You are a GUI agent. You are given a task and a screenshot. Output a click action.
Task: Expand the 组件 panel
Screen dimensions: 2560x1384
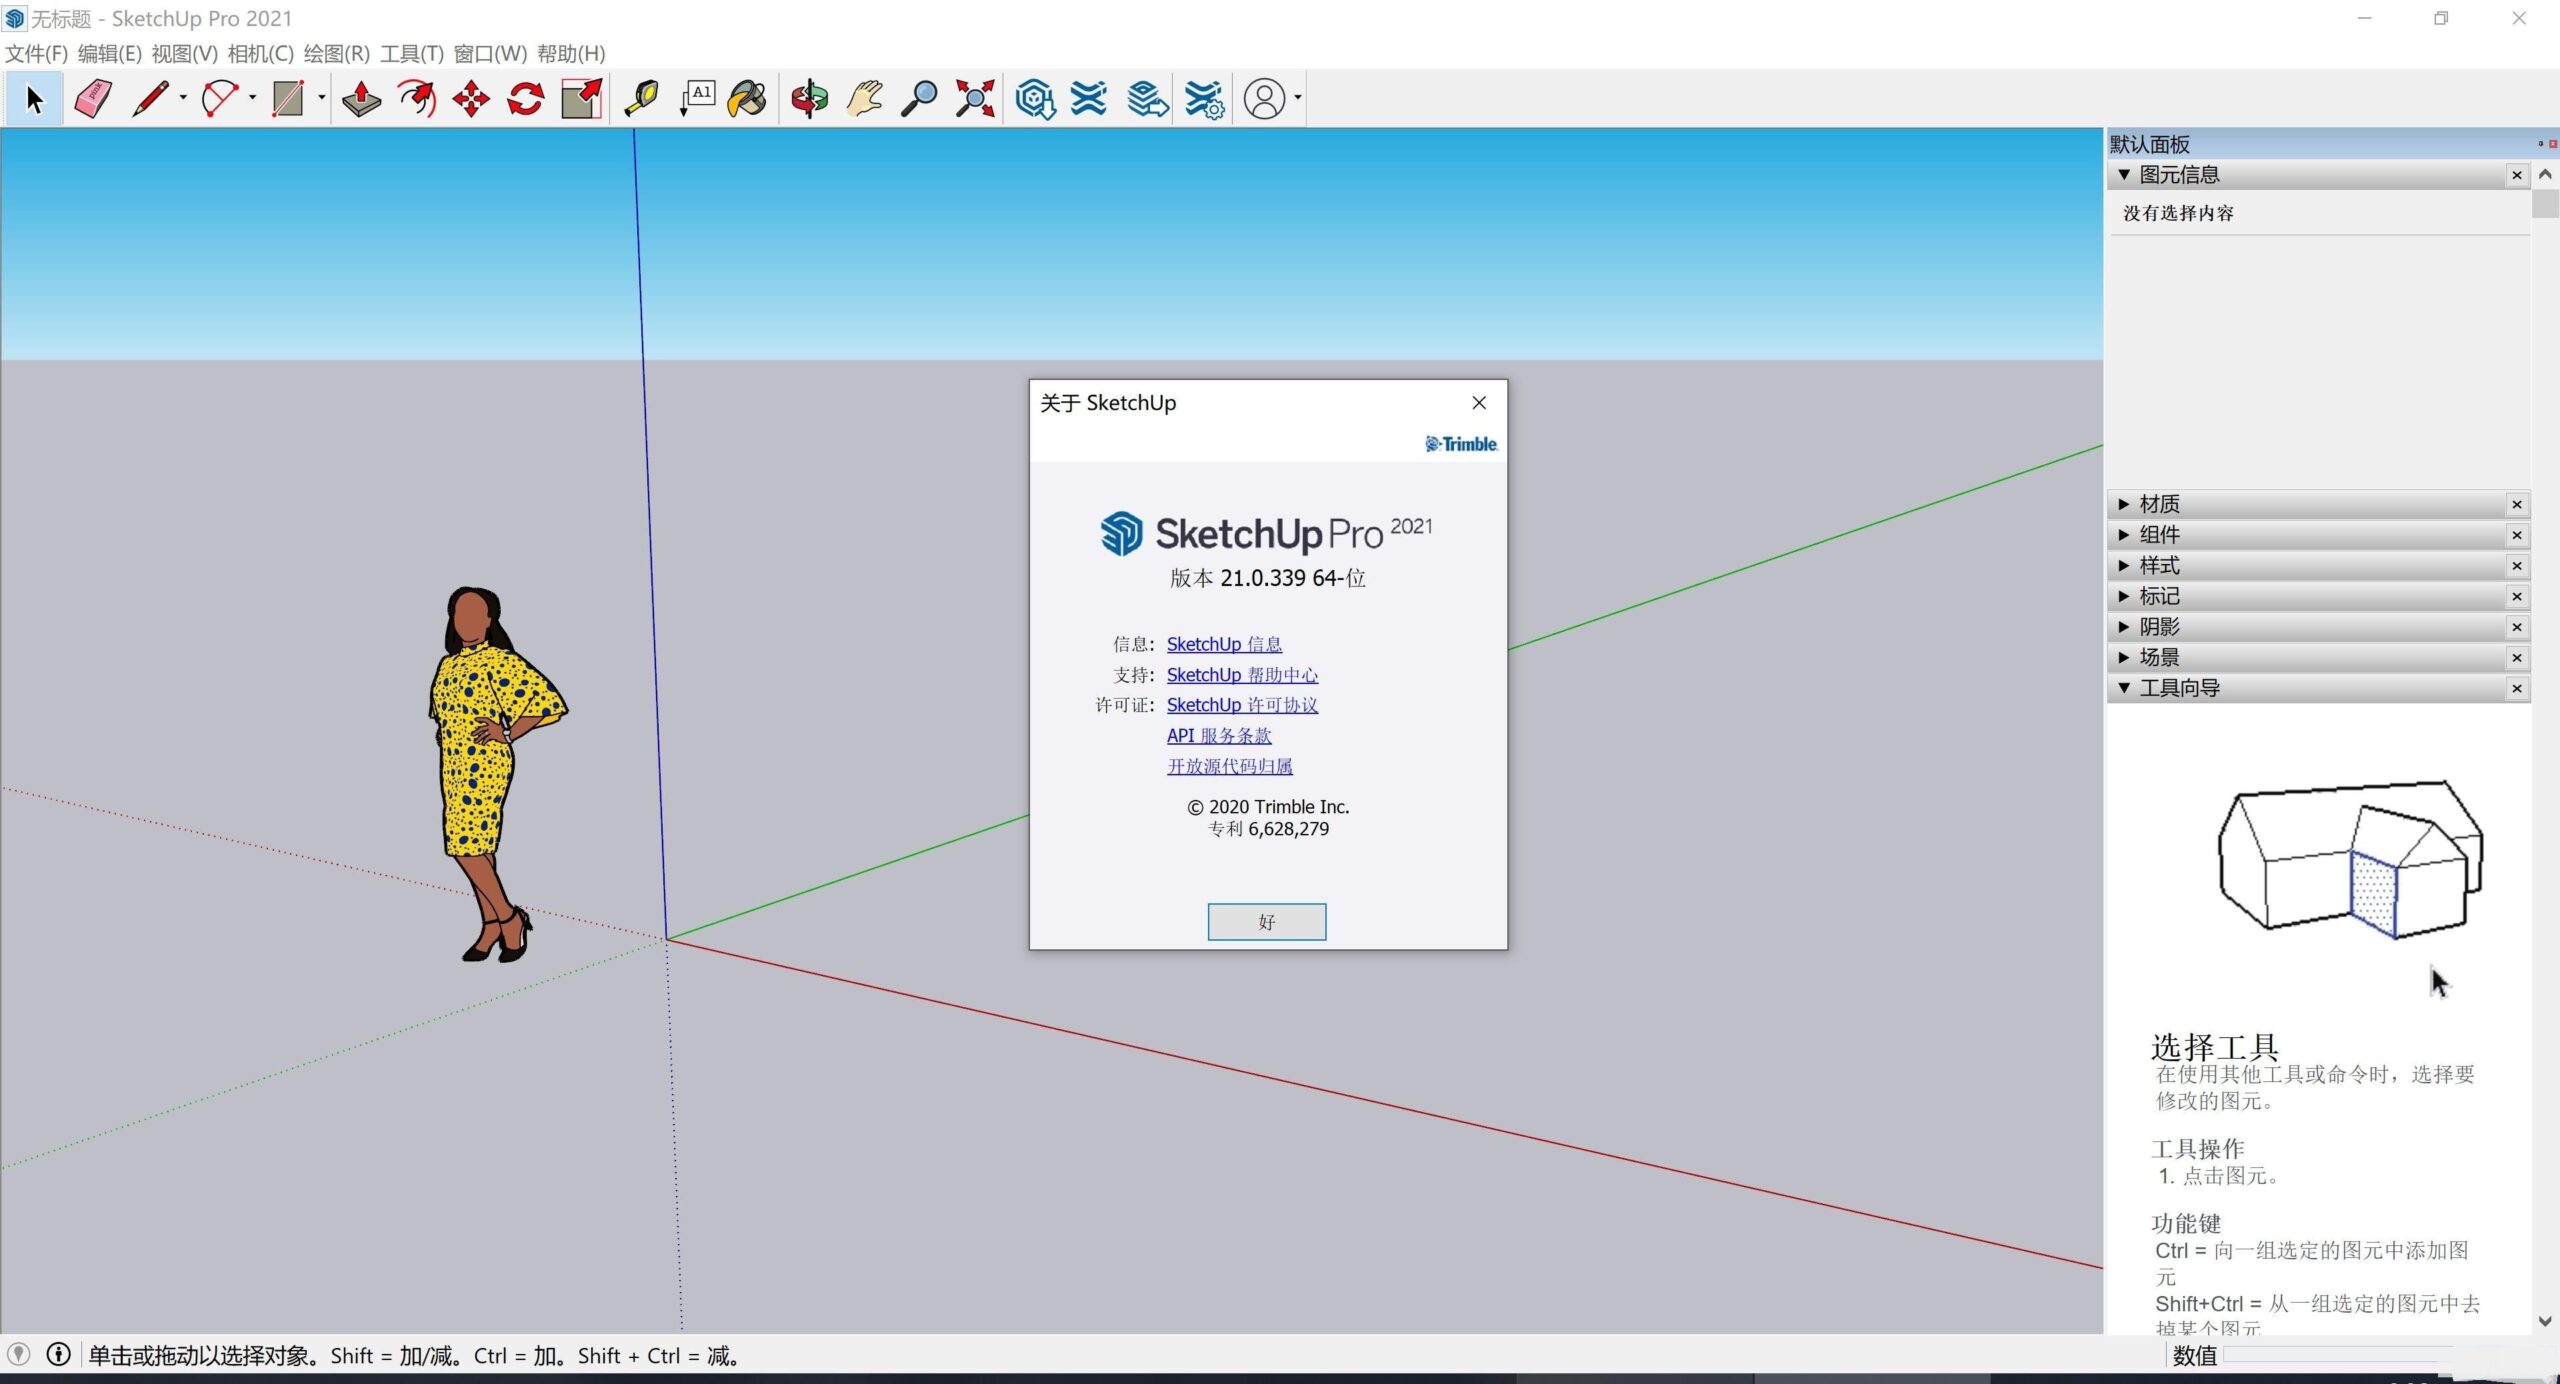point(2124,535)
